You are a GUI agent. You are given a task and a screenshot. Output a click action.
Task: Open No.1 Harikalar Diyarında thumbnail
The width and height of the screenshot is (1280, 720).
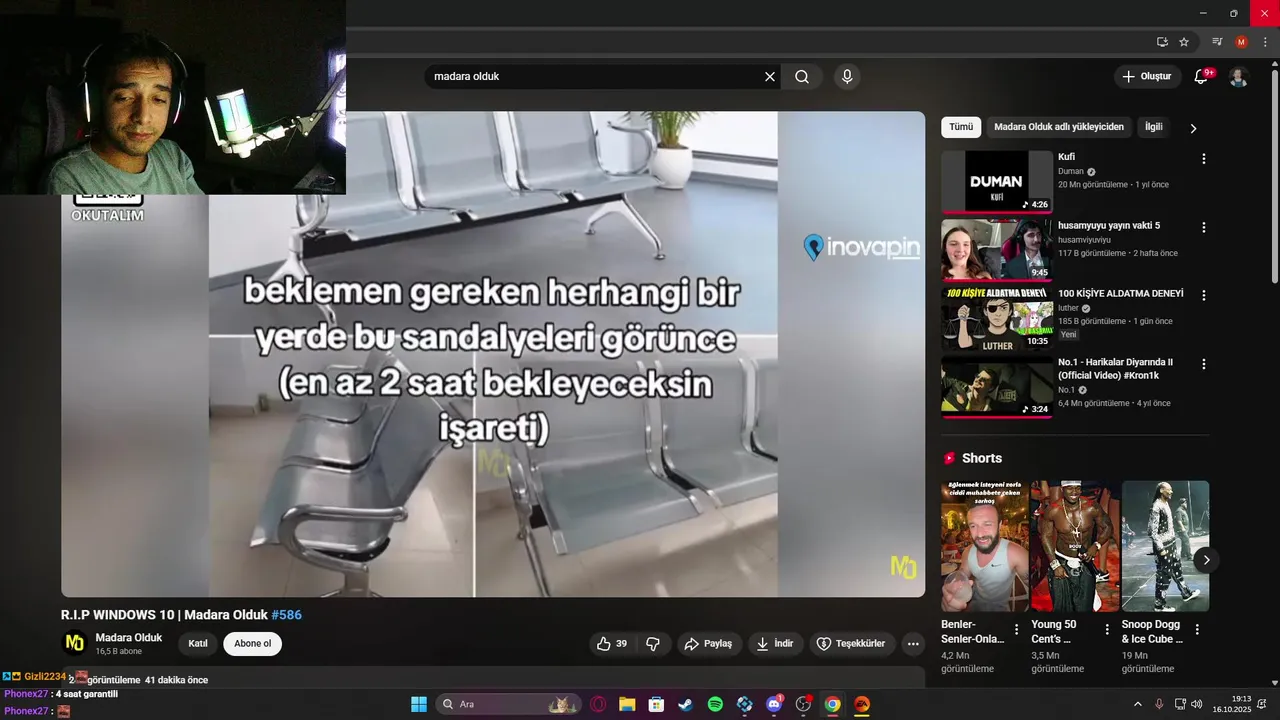(x=997, y=387)
